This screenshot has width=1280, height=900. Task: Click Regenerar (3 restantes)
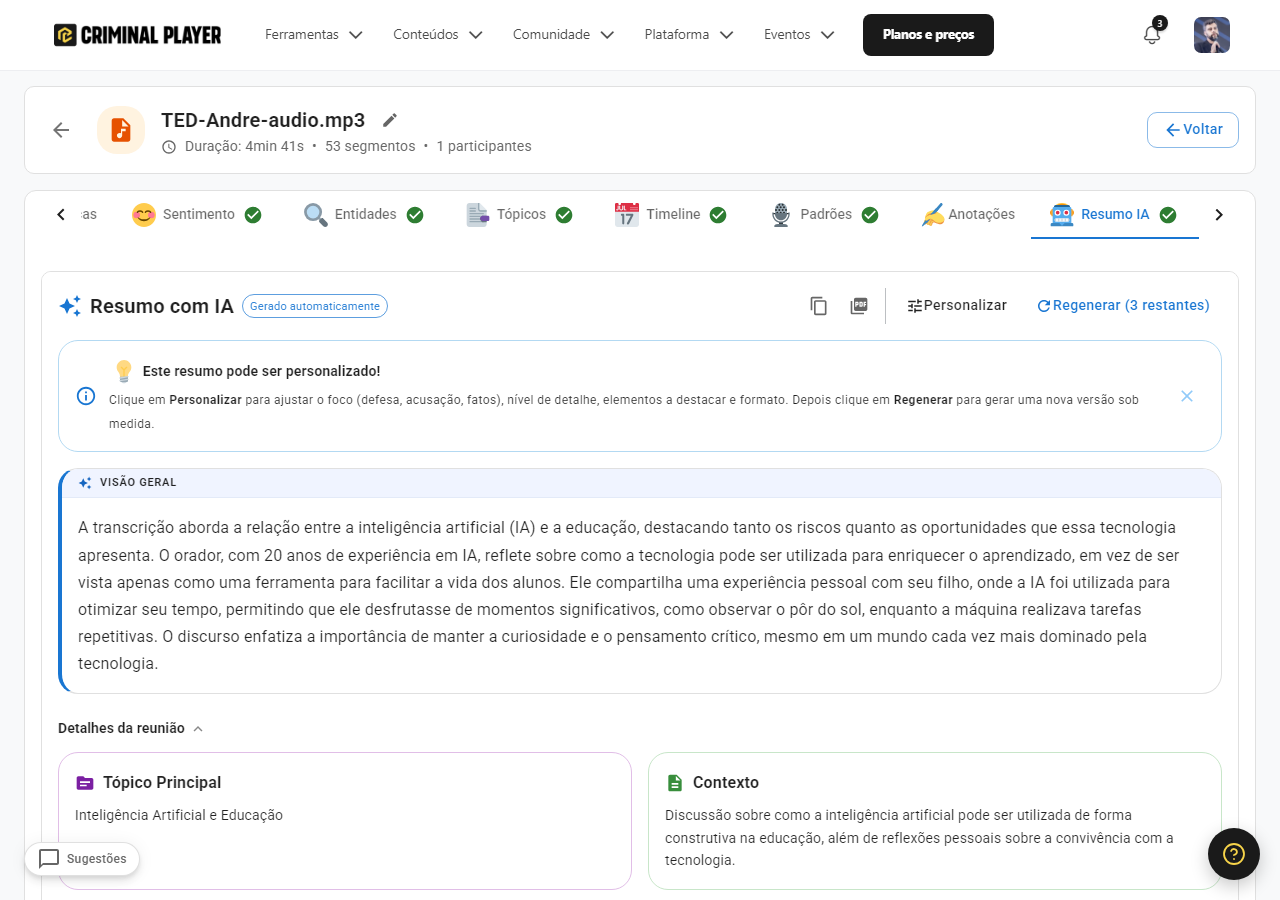(x=1123, y=306)
